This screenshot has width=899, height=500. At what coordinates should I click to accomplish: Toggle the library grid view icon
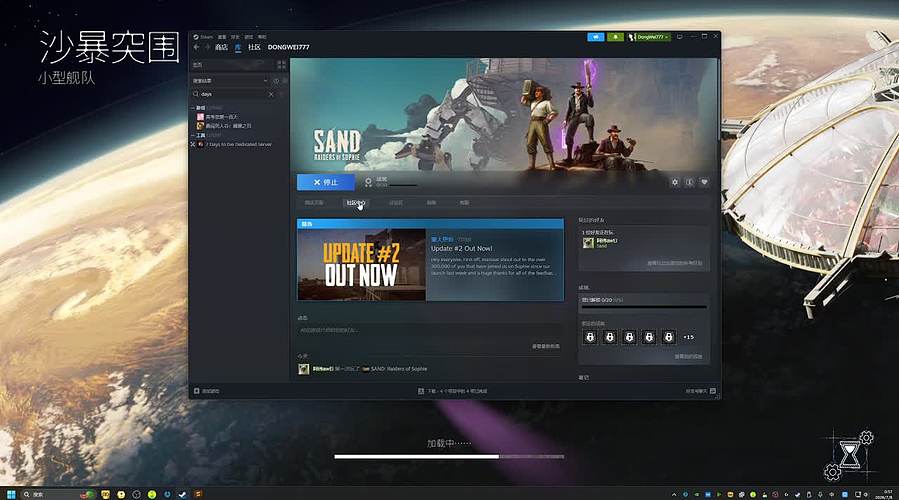281,65
